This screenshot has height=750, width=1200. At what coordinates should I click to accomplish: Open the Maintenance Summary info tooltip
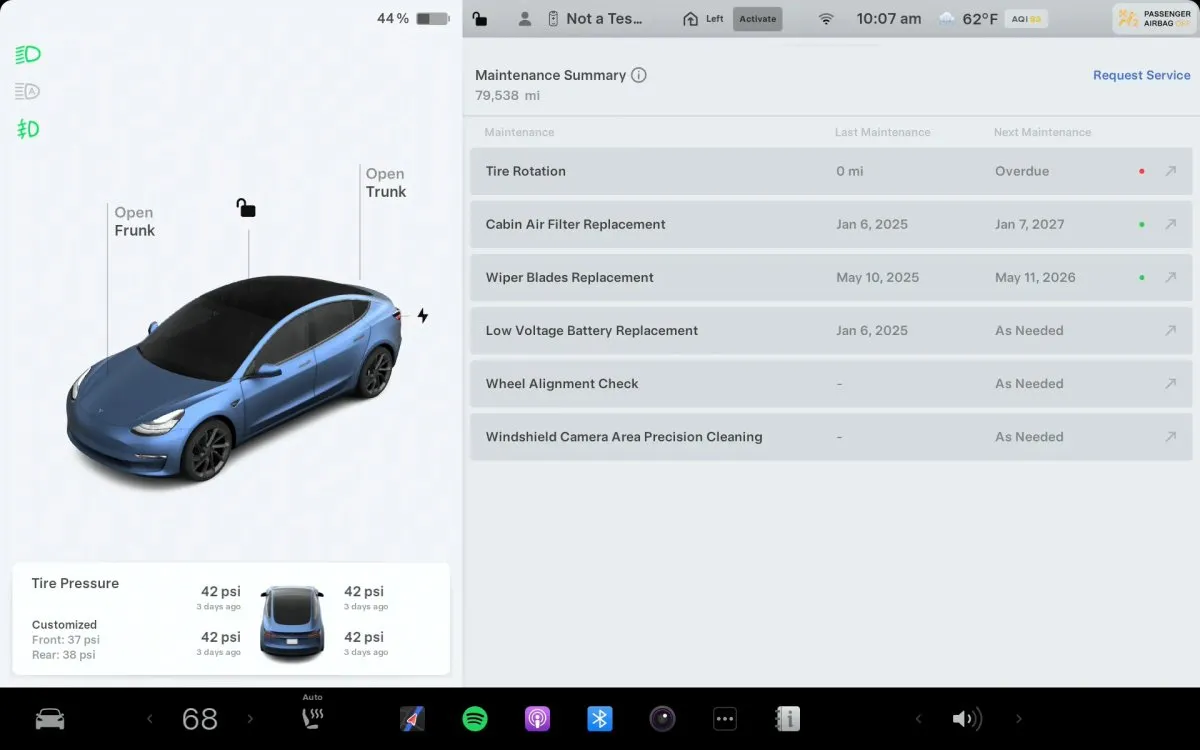[641, 74]
